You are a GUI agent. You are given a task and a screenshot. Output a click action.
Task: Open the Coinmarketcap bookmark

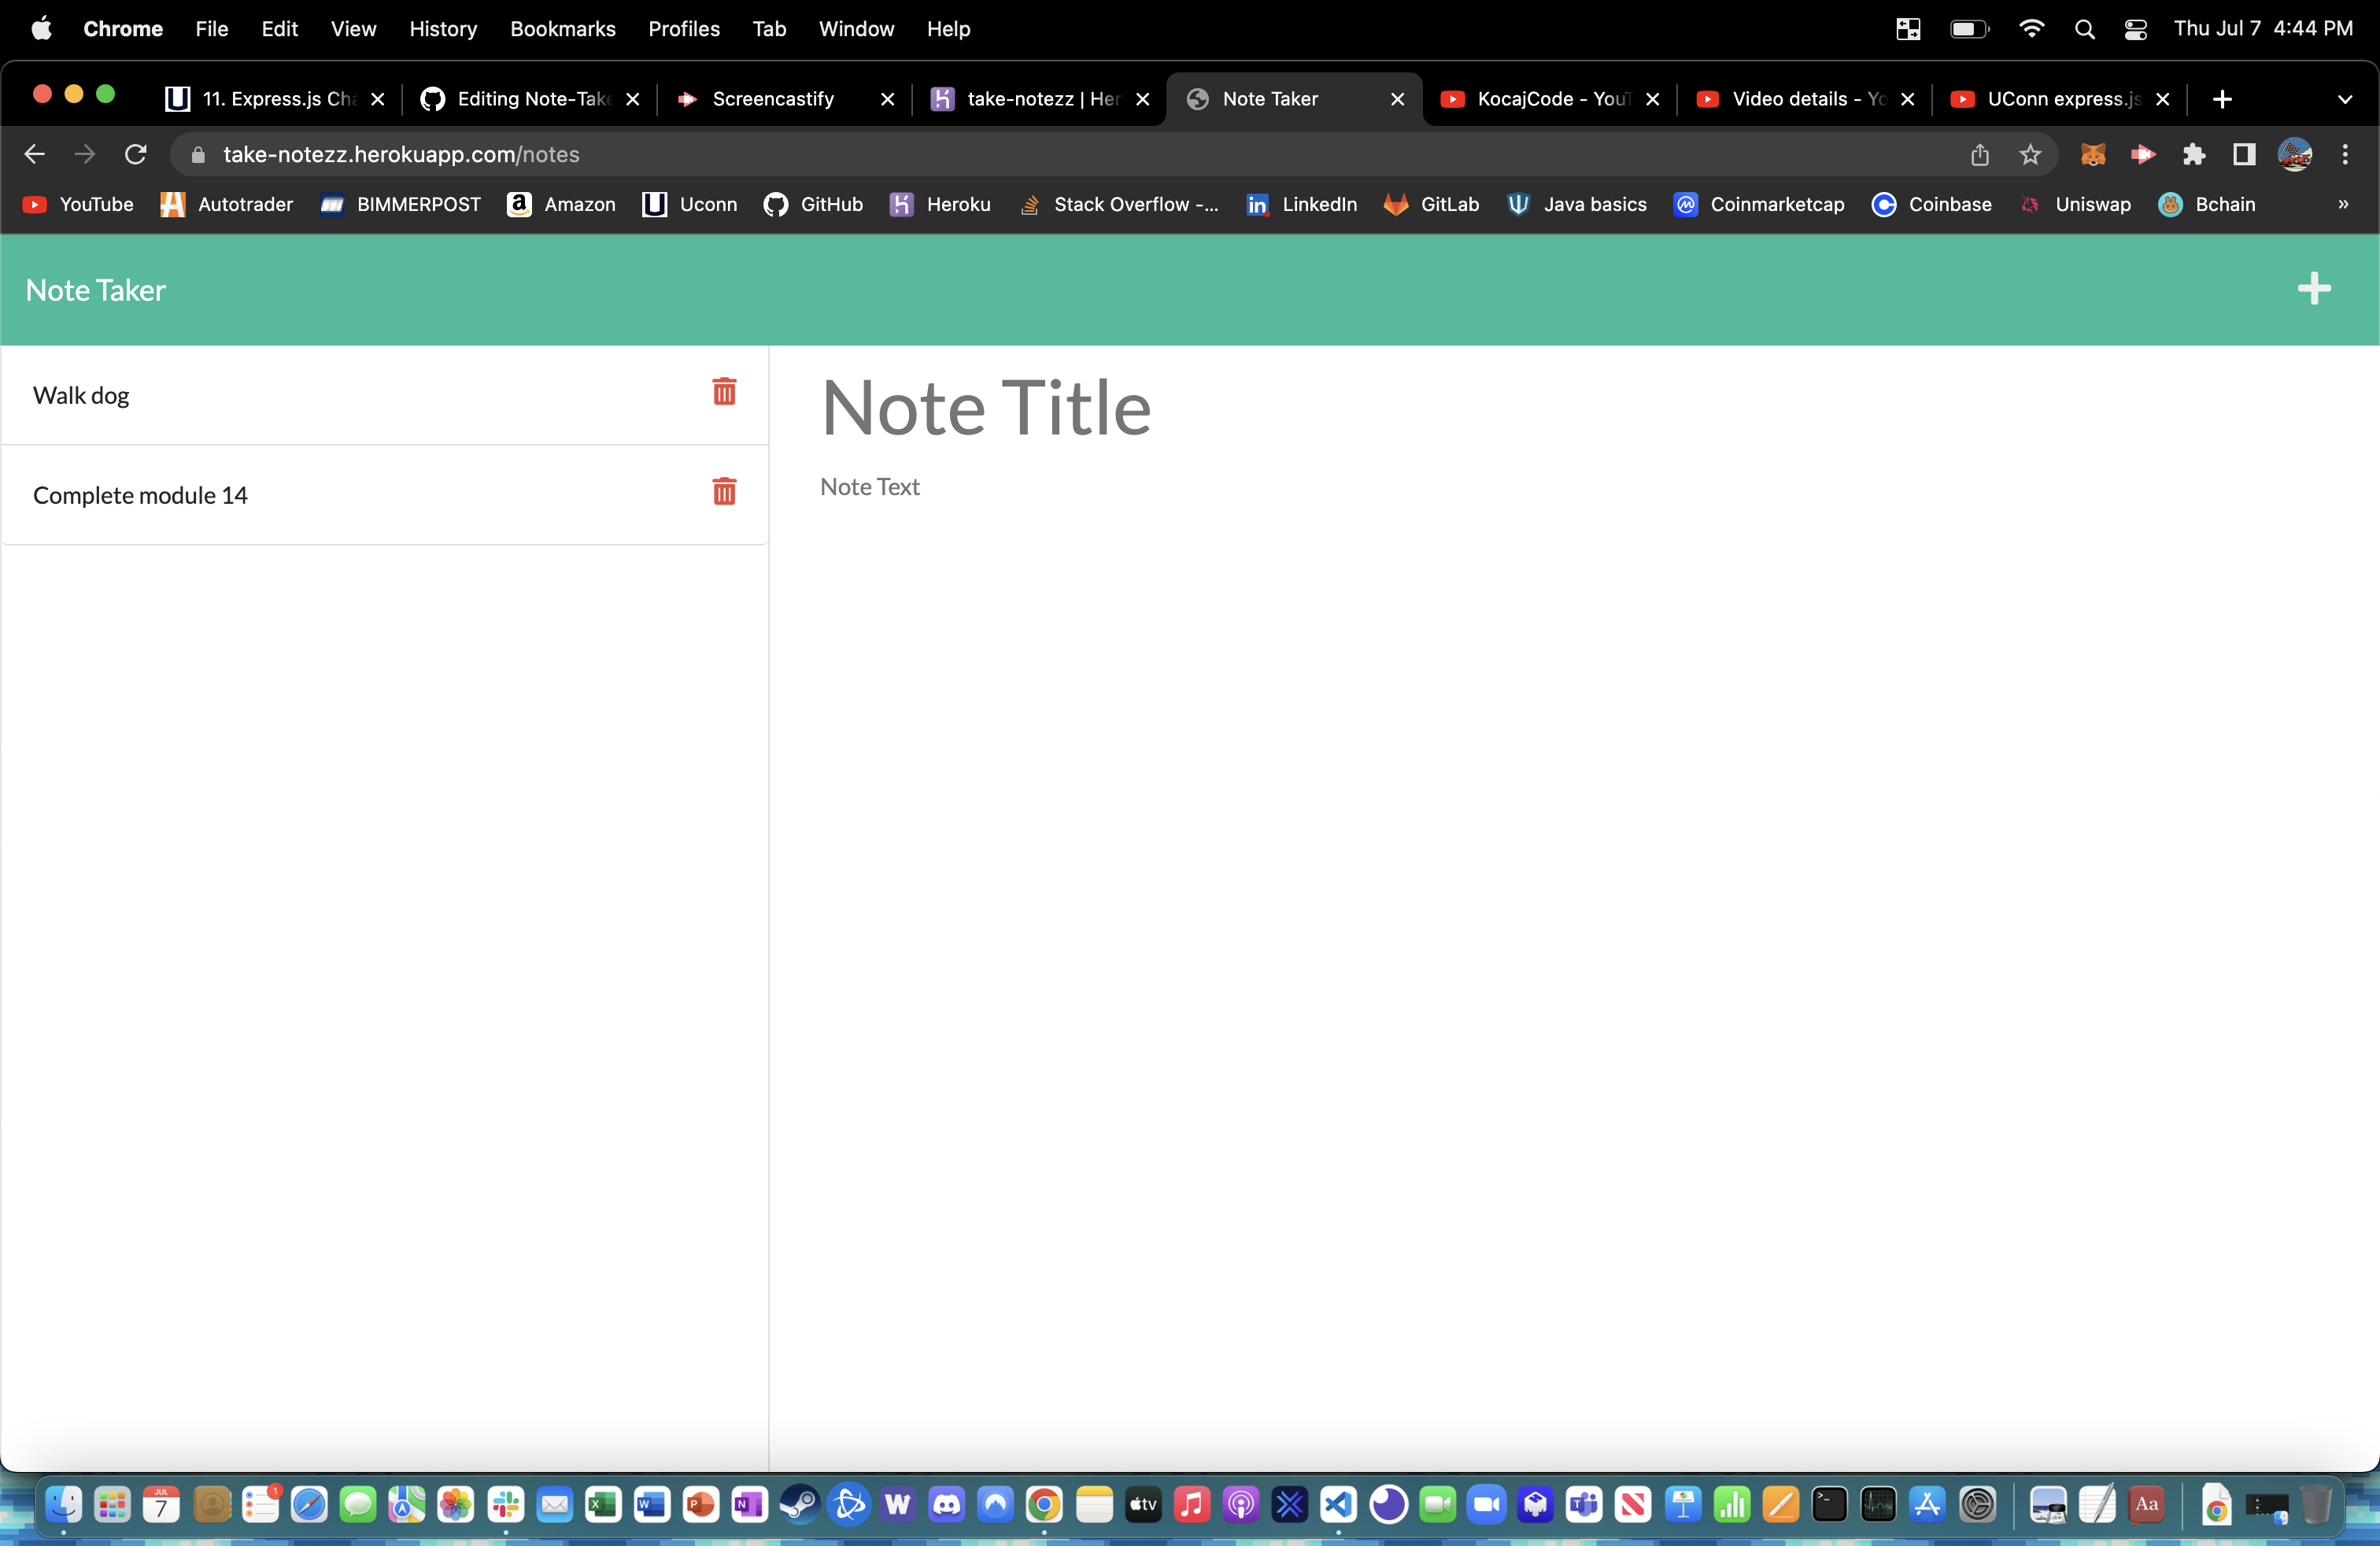click(1759, 204)
